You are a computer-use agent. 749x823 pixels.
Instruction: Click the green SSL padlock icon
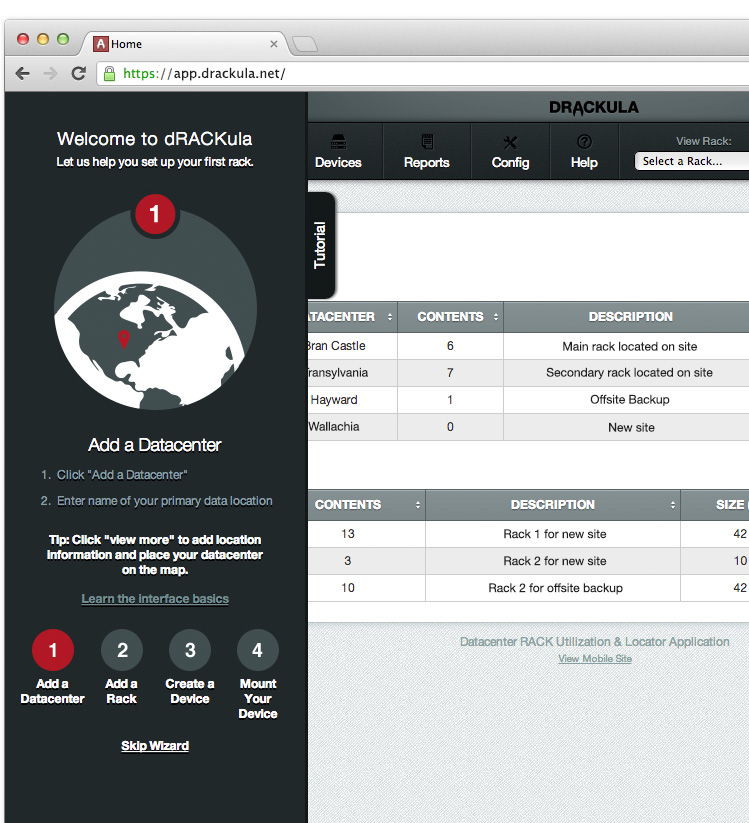coord(108,73)
